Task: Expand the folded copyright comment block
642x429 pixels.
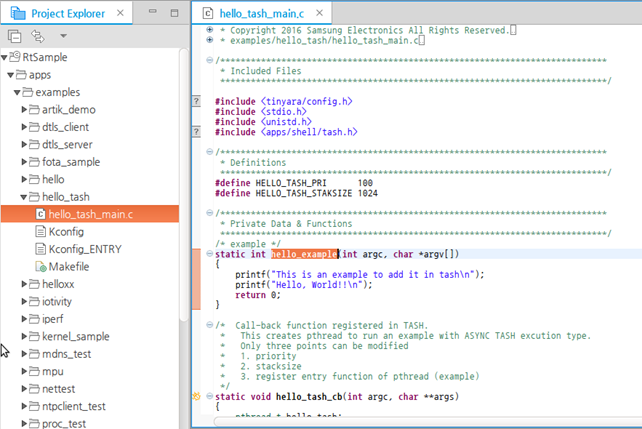Action: [x=208, y=29]
